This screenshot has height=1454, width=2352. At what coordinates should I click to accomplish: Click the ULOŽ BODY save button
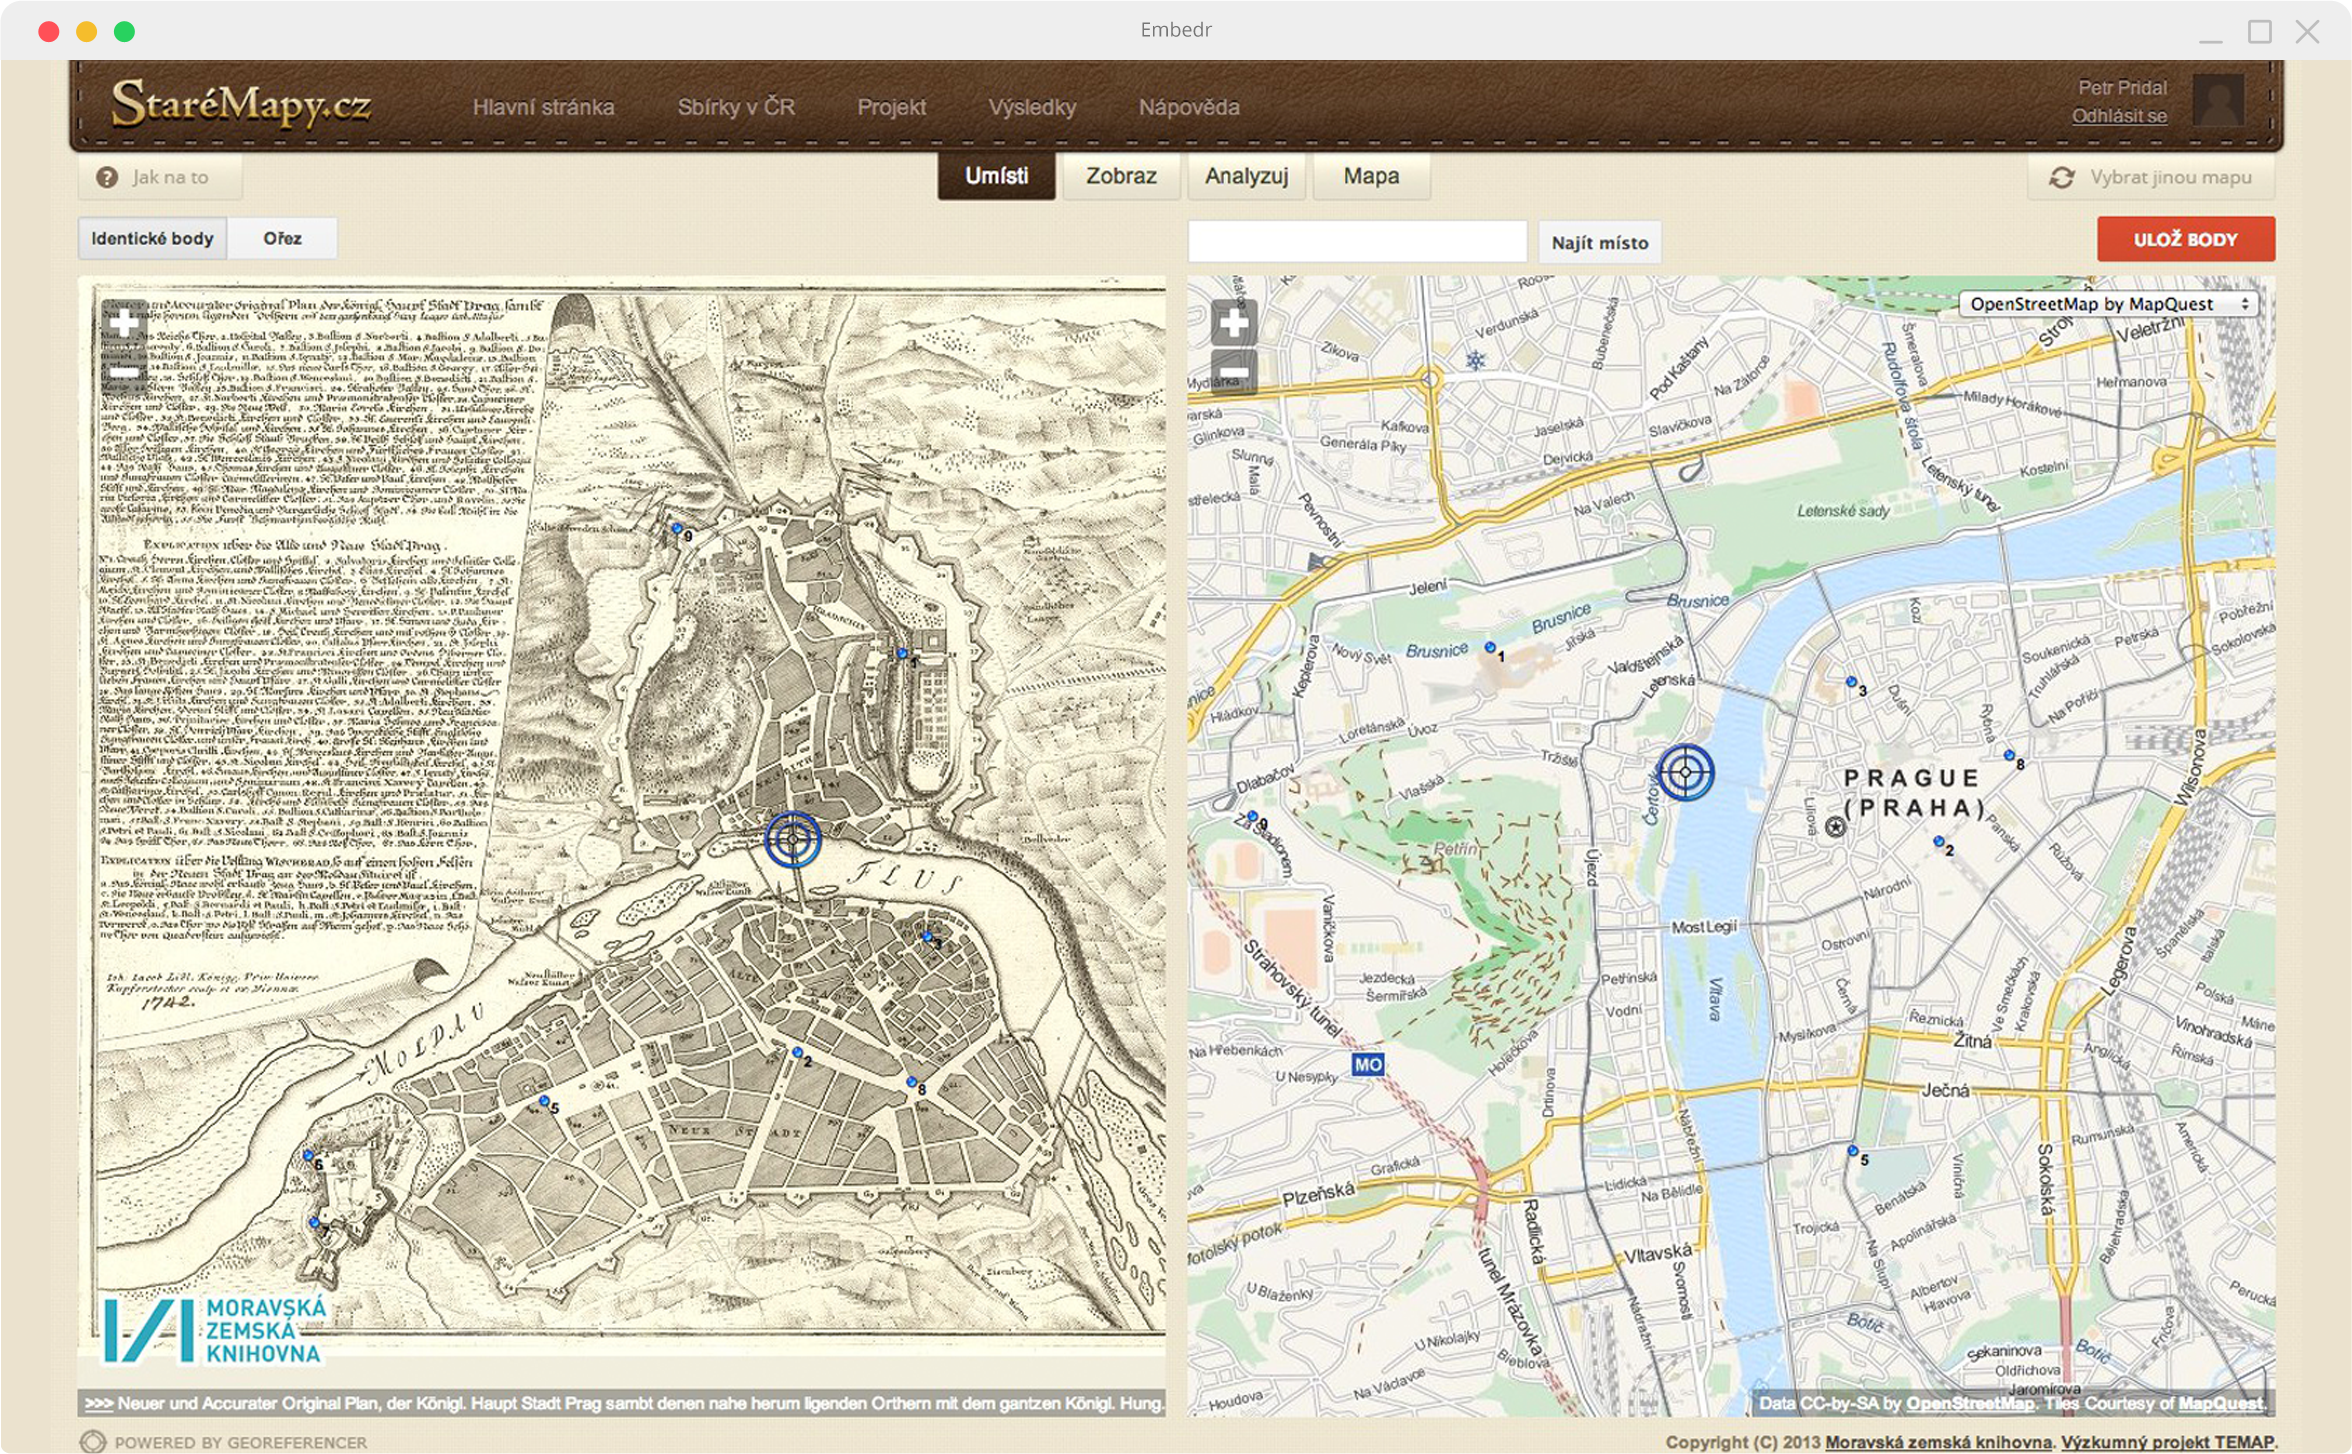[2185, 239]
